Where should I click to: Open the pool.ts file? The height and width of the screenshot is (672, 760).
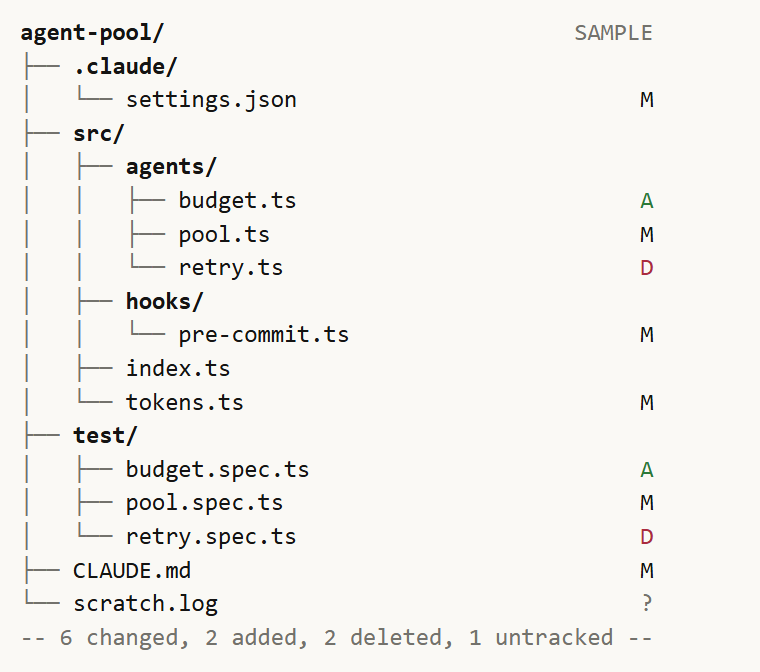(224, 235)
